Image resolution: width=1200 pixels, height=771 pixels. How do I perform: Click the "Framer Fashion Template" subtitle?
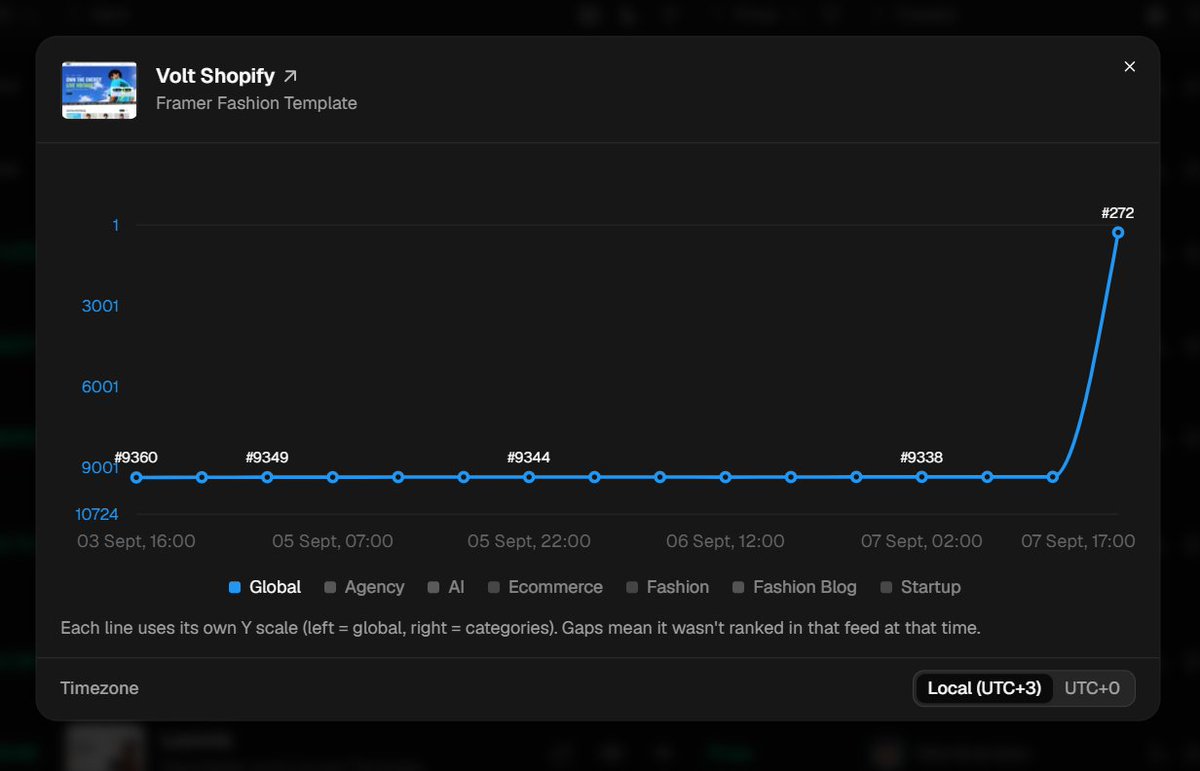pos(256,103)
